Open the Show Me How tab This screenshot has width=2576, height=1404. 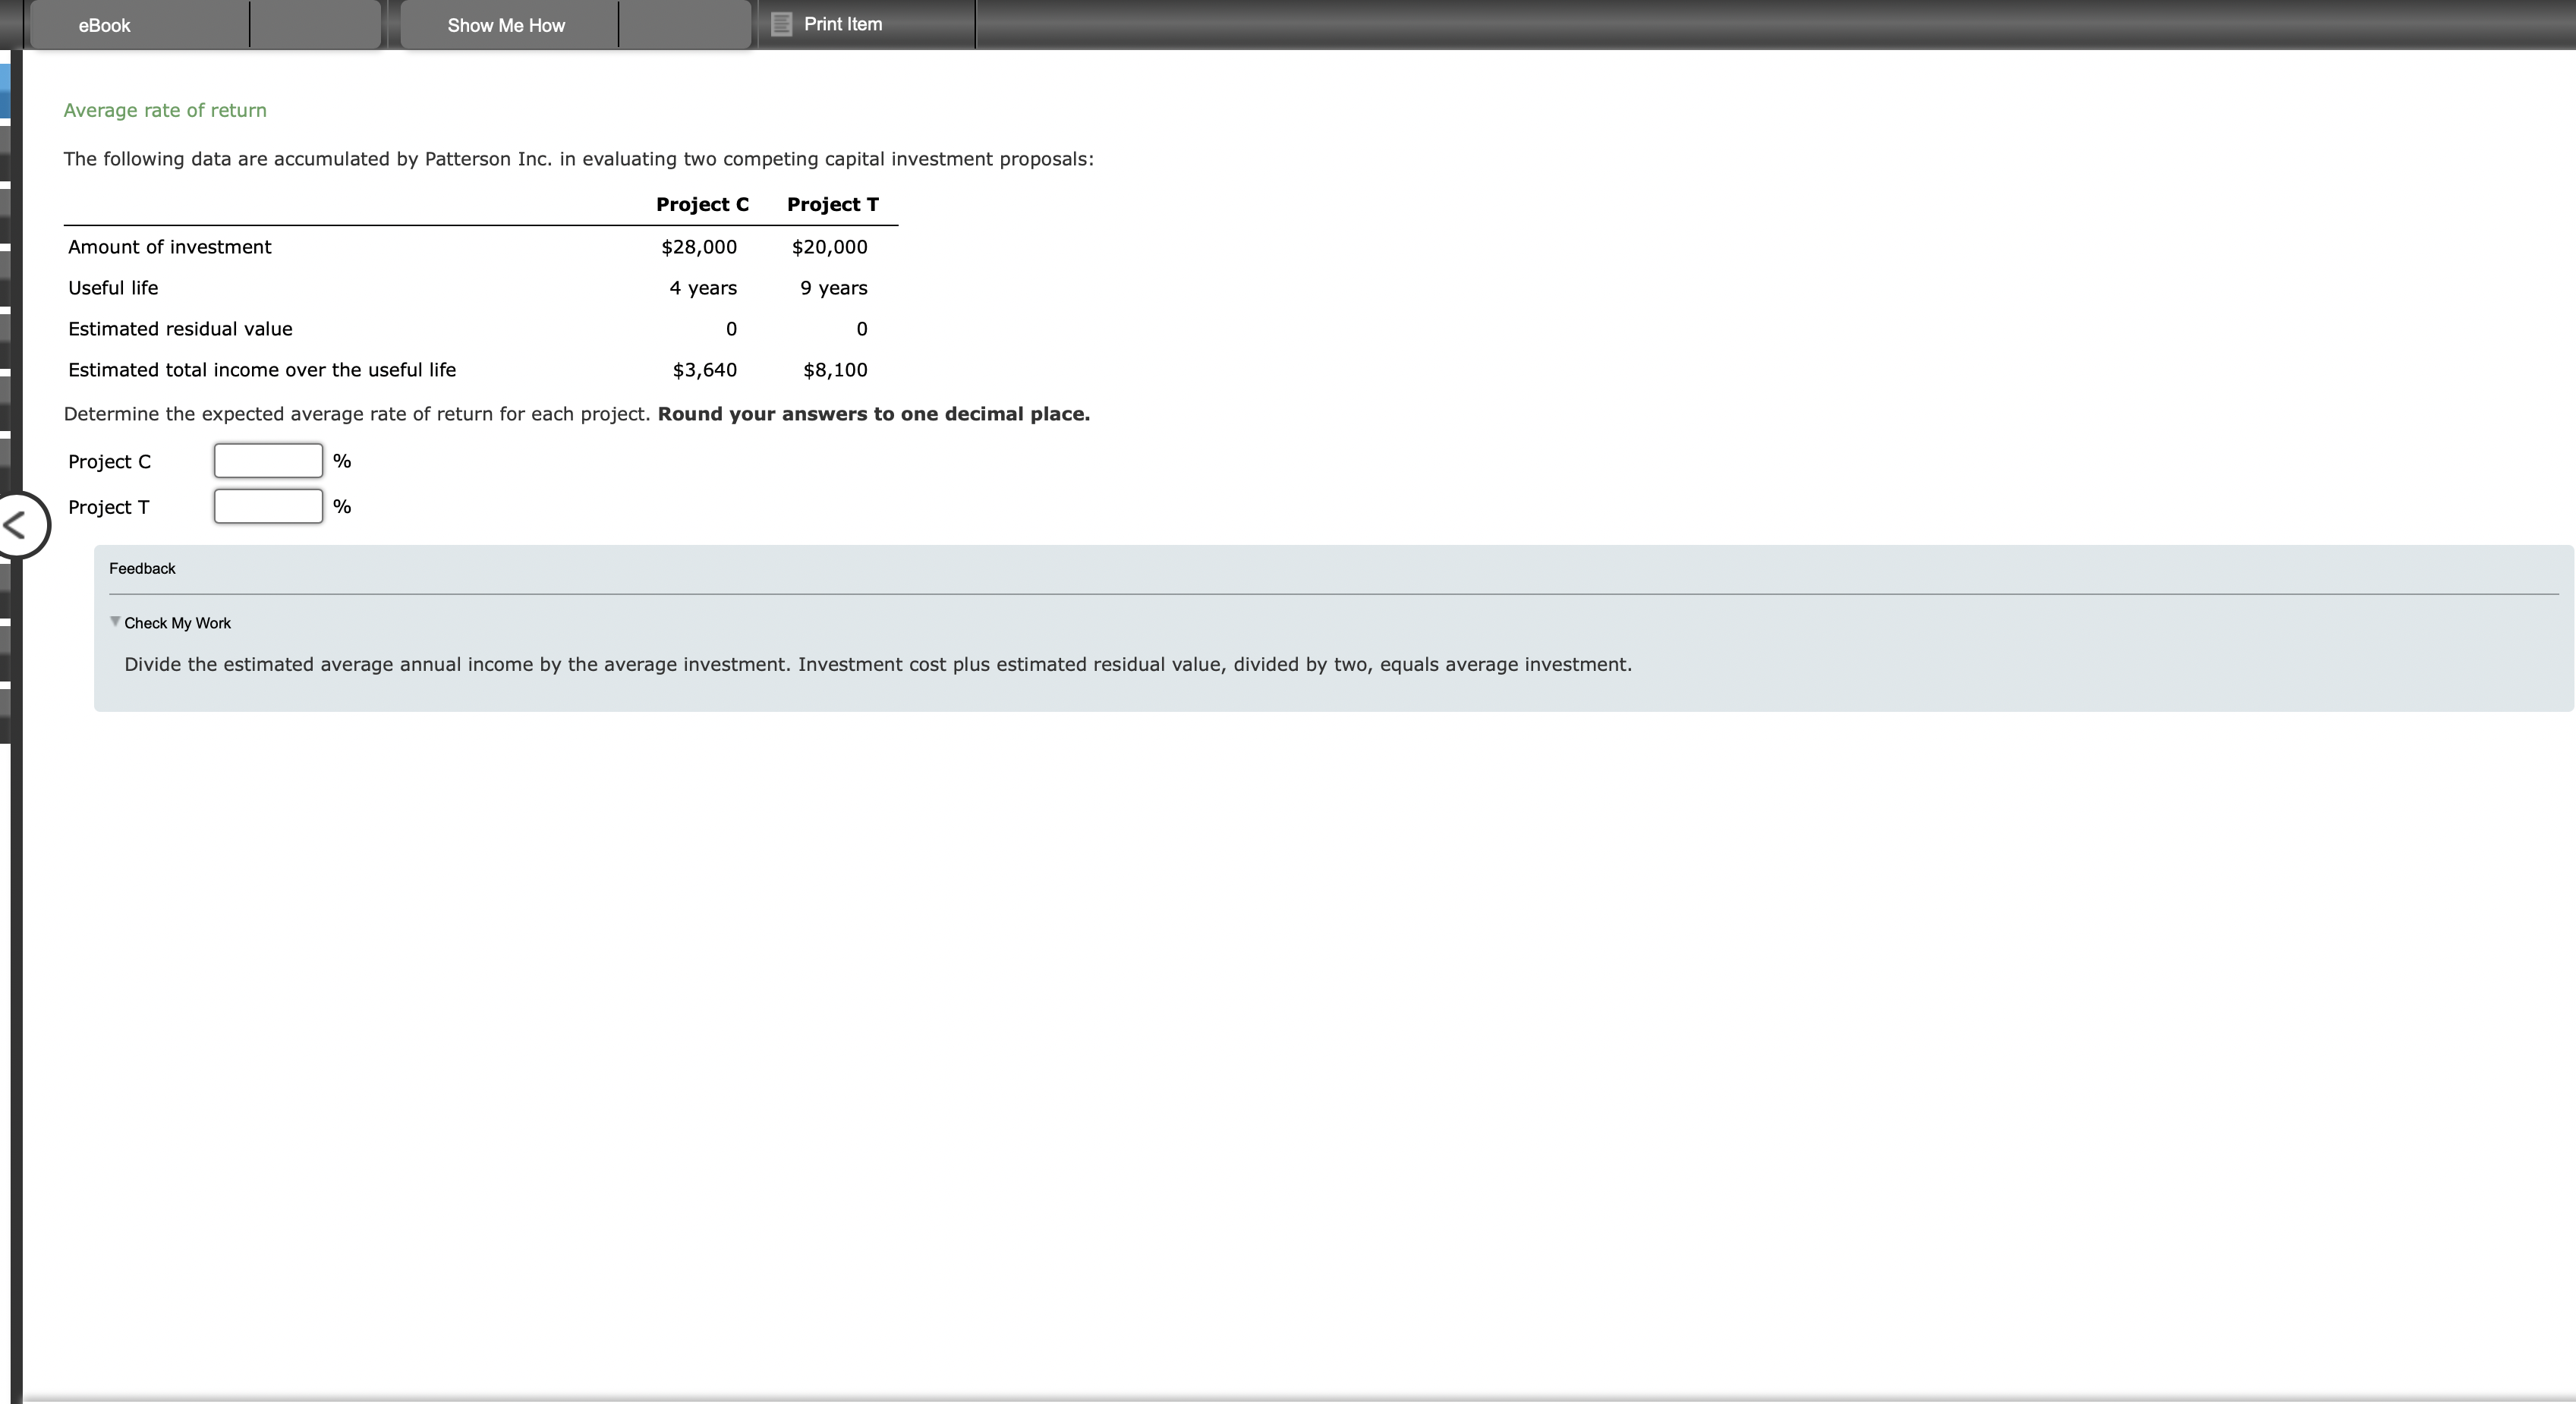click(x=506, y=25)
